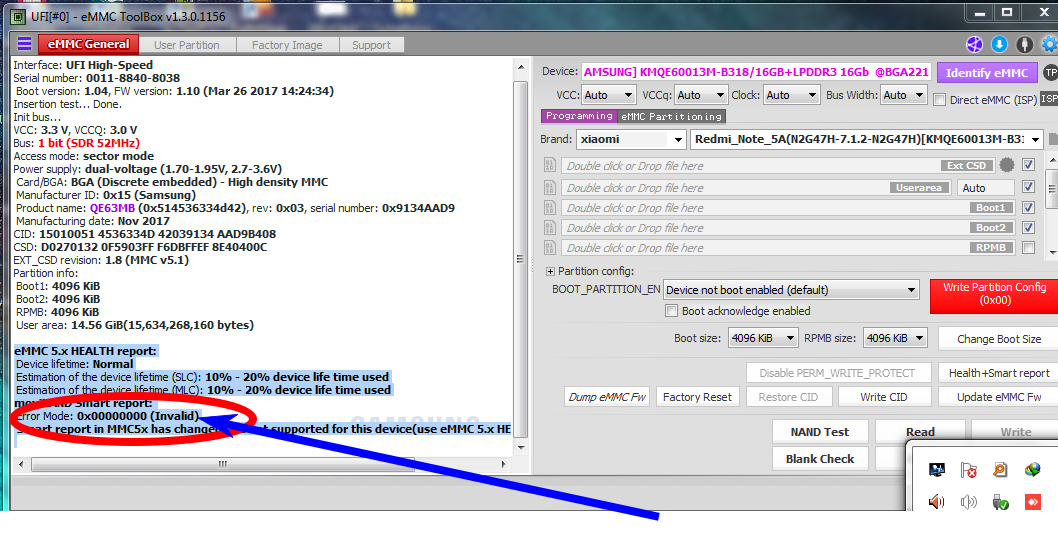
Task: Expand the Partition config section
Action: pos(550,271)
